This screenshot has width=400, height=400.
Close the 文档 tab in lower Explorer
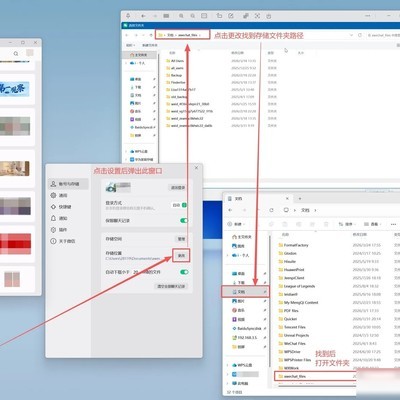287,199
